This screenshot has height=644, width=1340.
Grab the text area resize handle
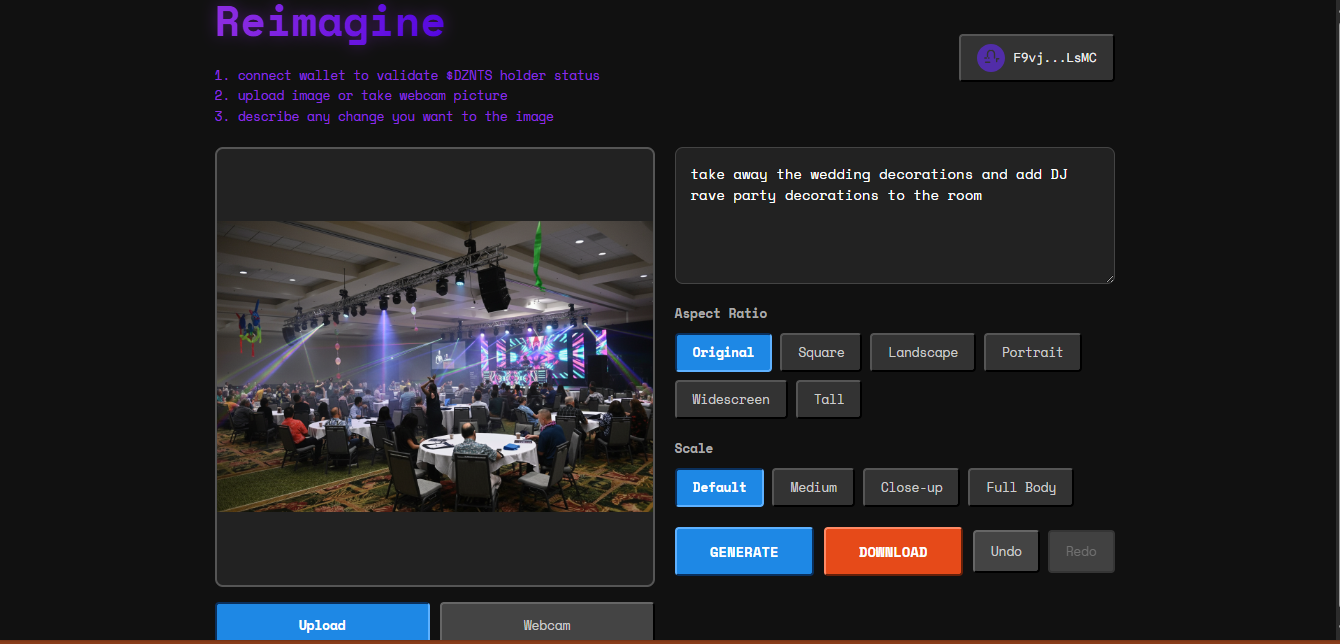(x=1108, y=277)
